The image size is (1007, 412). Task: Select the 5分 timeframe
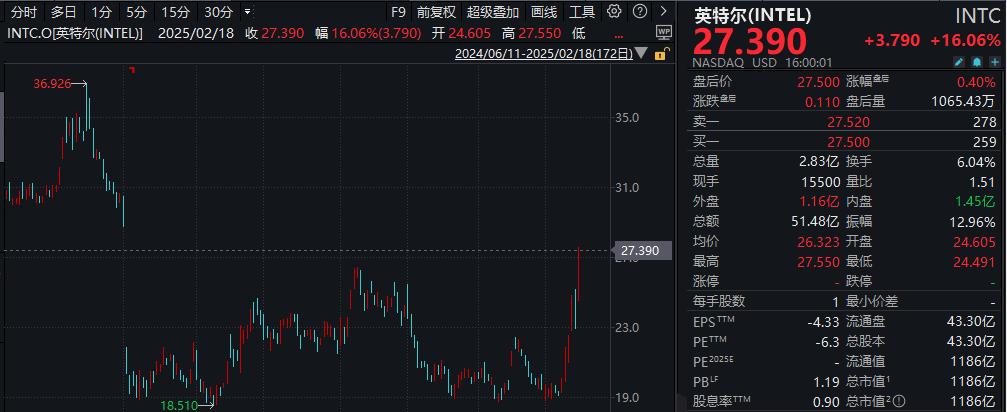tap(136, 12)
